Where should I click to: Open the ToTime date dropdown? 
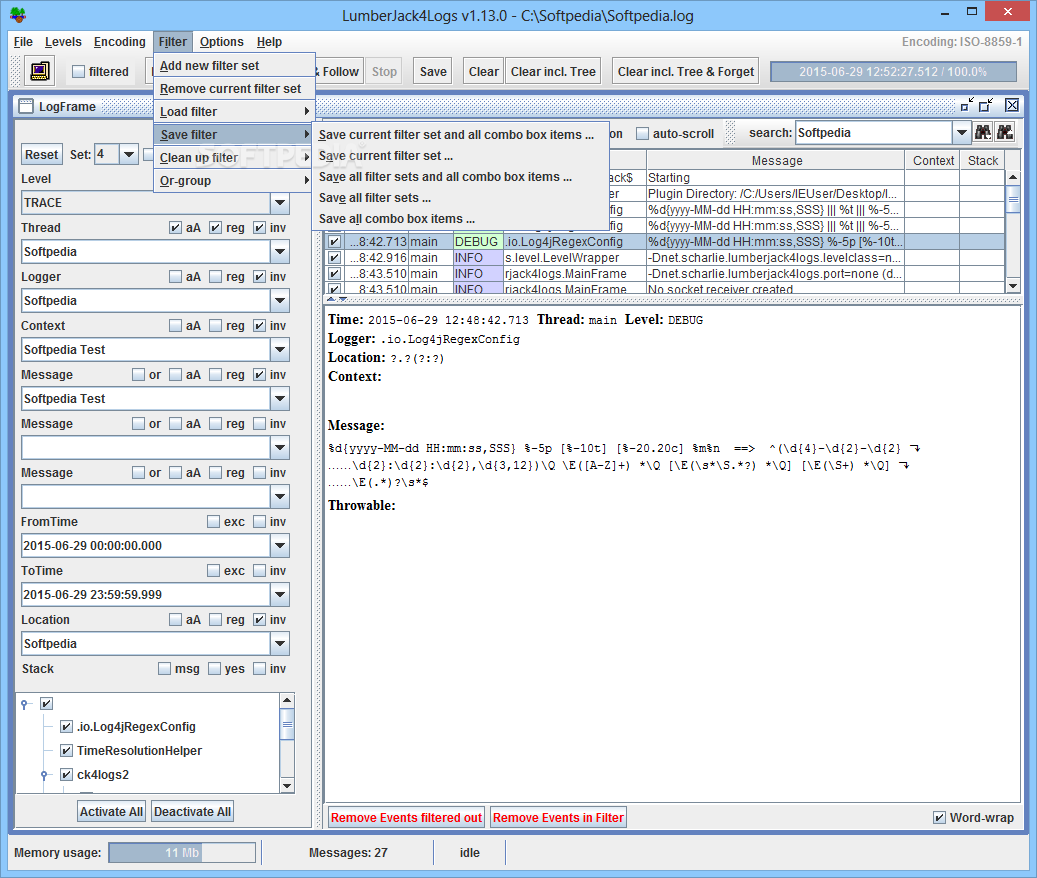(x=280, y=594)
